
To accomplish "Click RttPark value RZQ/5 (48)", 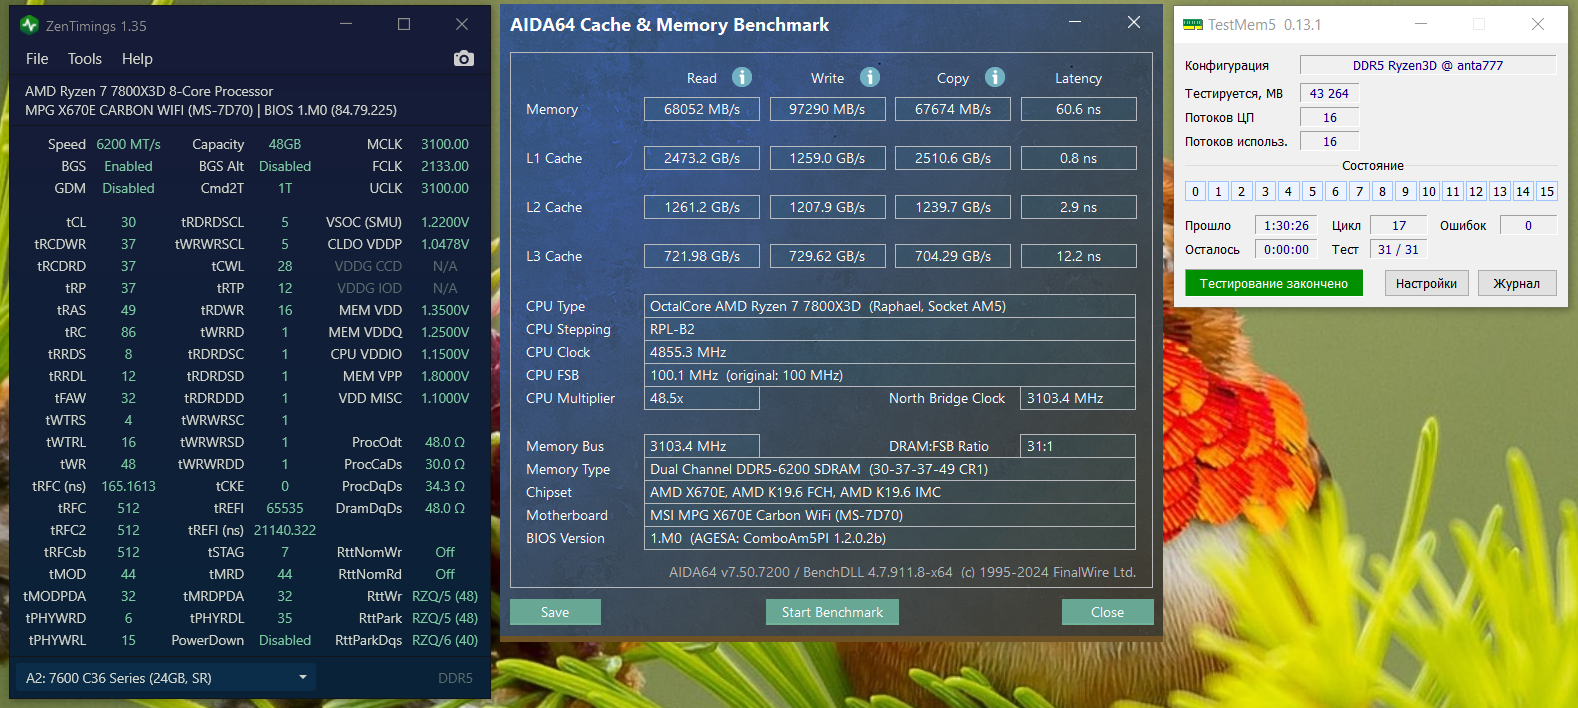I will 445,618.
